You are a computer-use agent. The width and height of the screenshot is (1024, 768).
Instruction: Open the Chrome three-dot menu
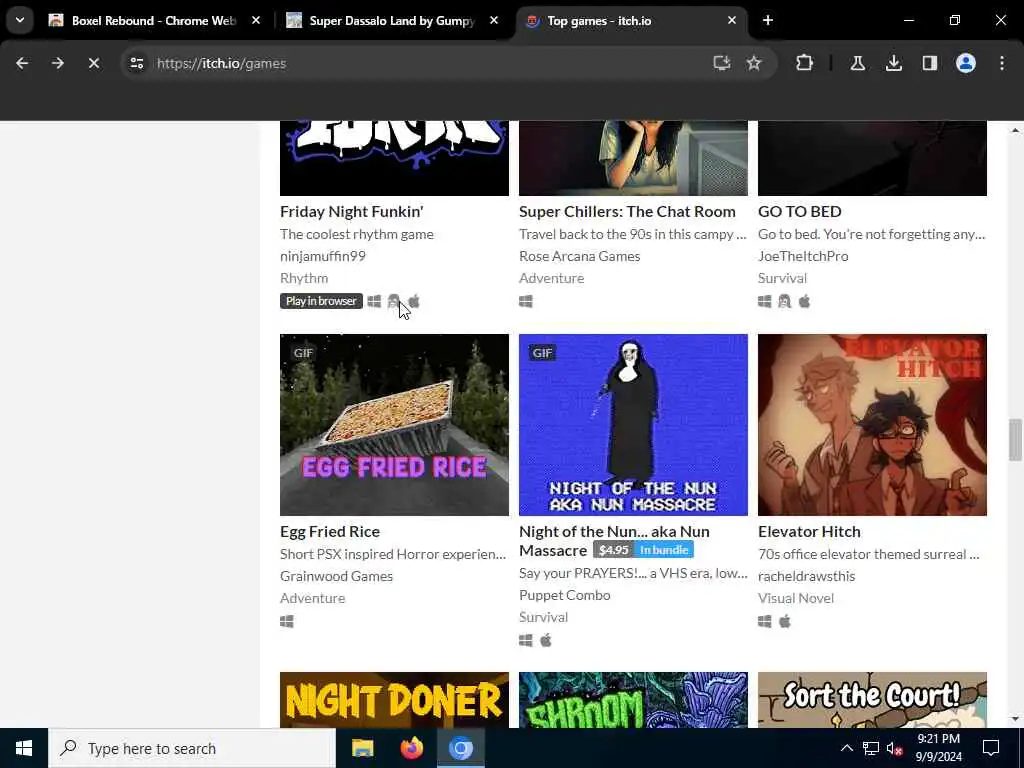pyautogui.click(x=1002, y=63)
